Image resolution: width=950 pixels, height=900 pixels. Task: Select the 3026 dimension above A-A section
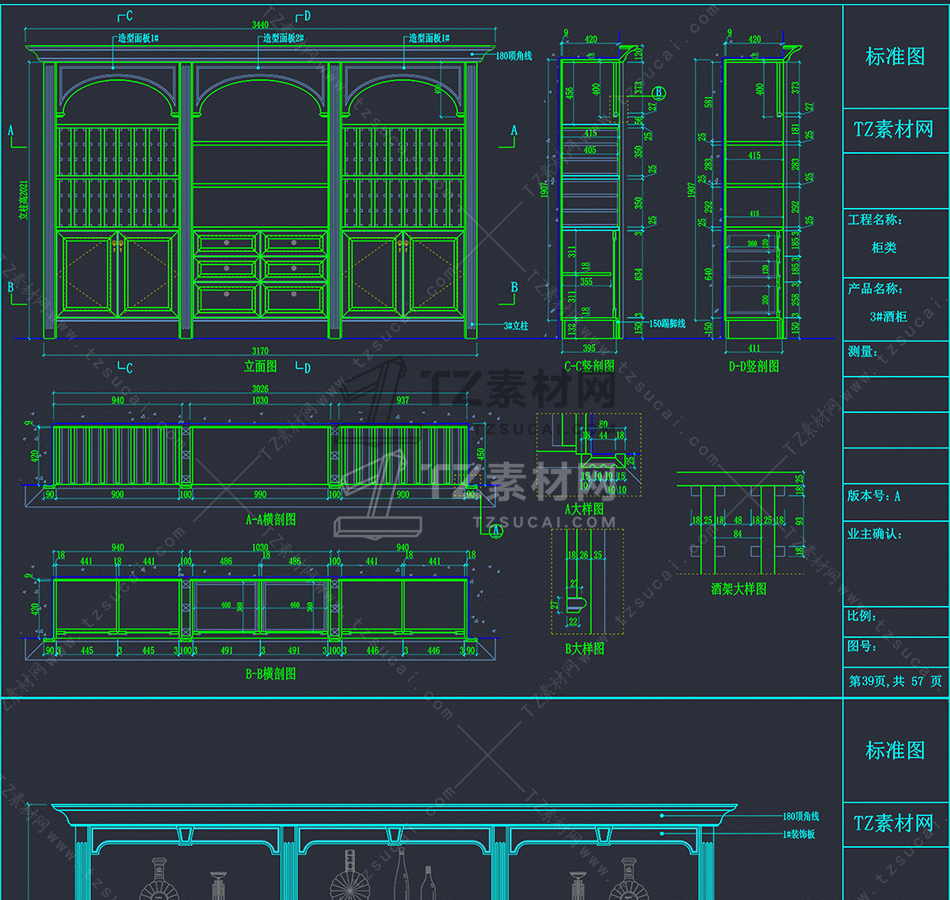tap(260, 388)
